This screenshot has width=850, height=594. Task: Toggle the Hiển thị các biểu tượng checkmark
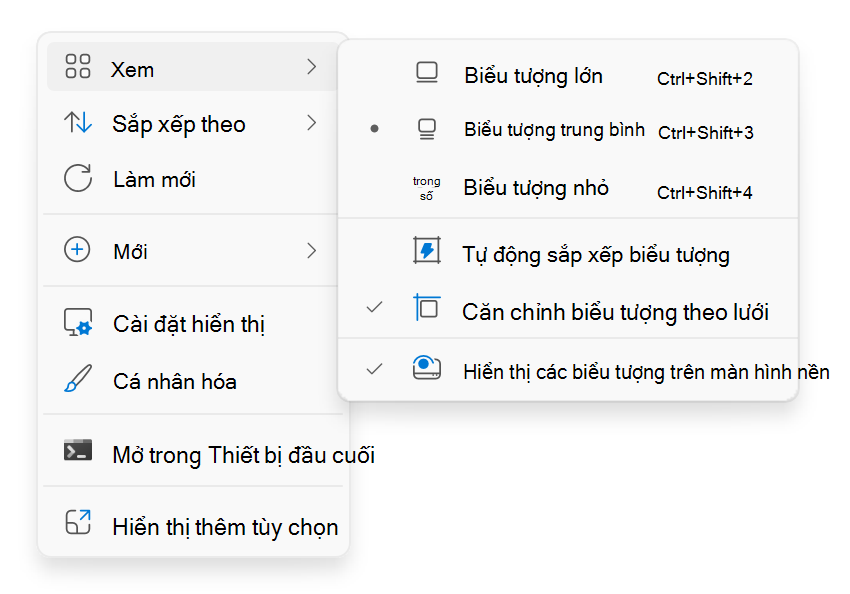(x=375, y=369)
